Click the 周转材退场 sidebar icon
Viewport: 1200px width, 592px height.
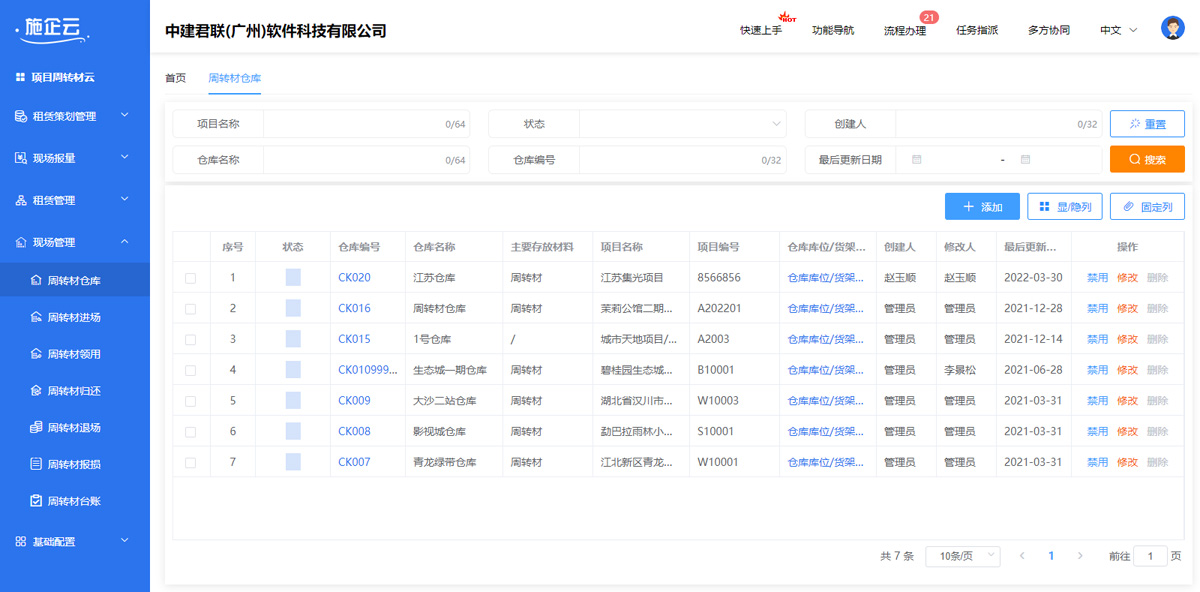[x=36, y=428]
